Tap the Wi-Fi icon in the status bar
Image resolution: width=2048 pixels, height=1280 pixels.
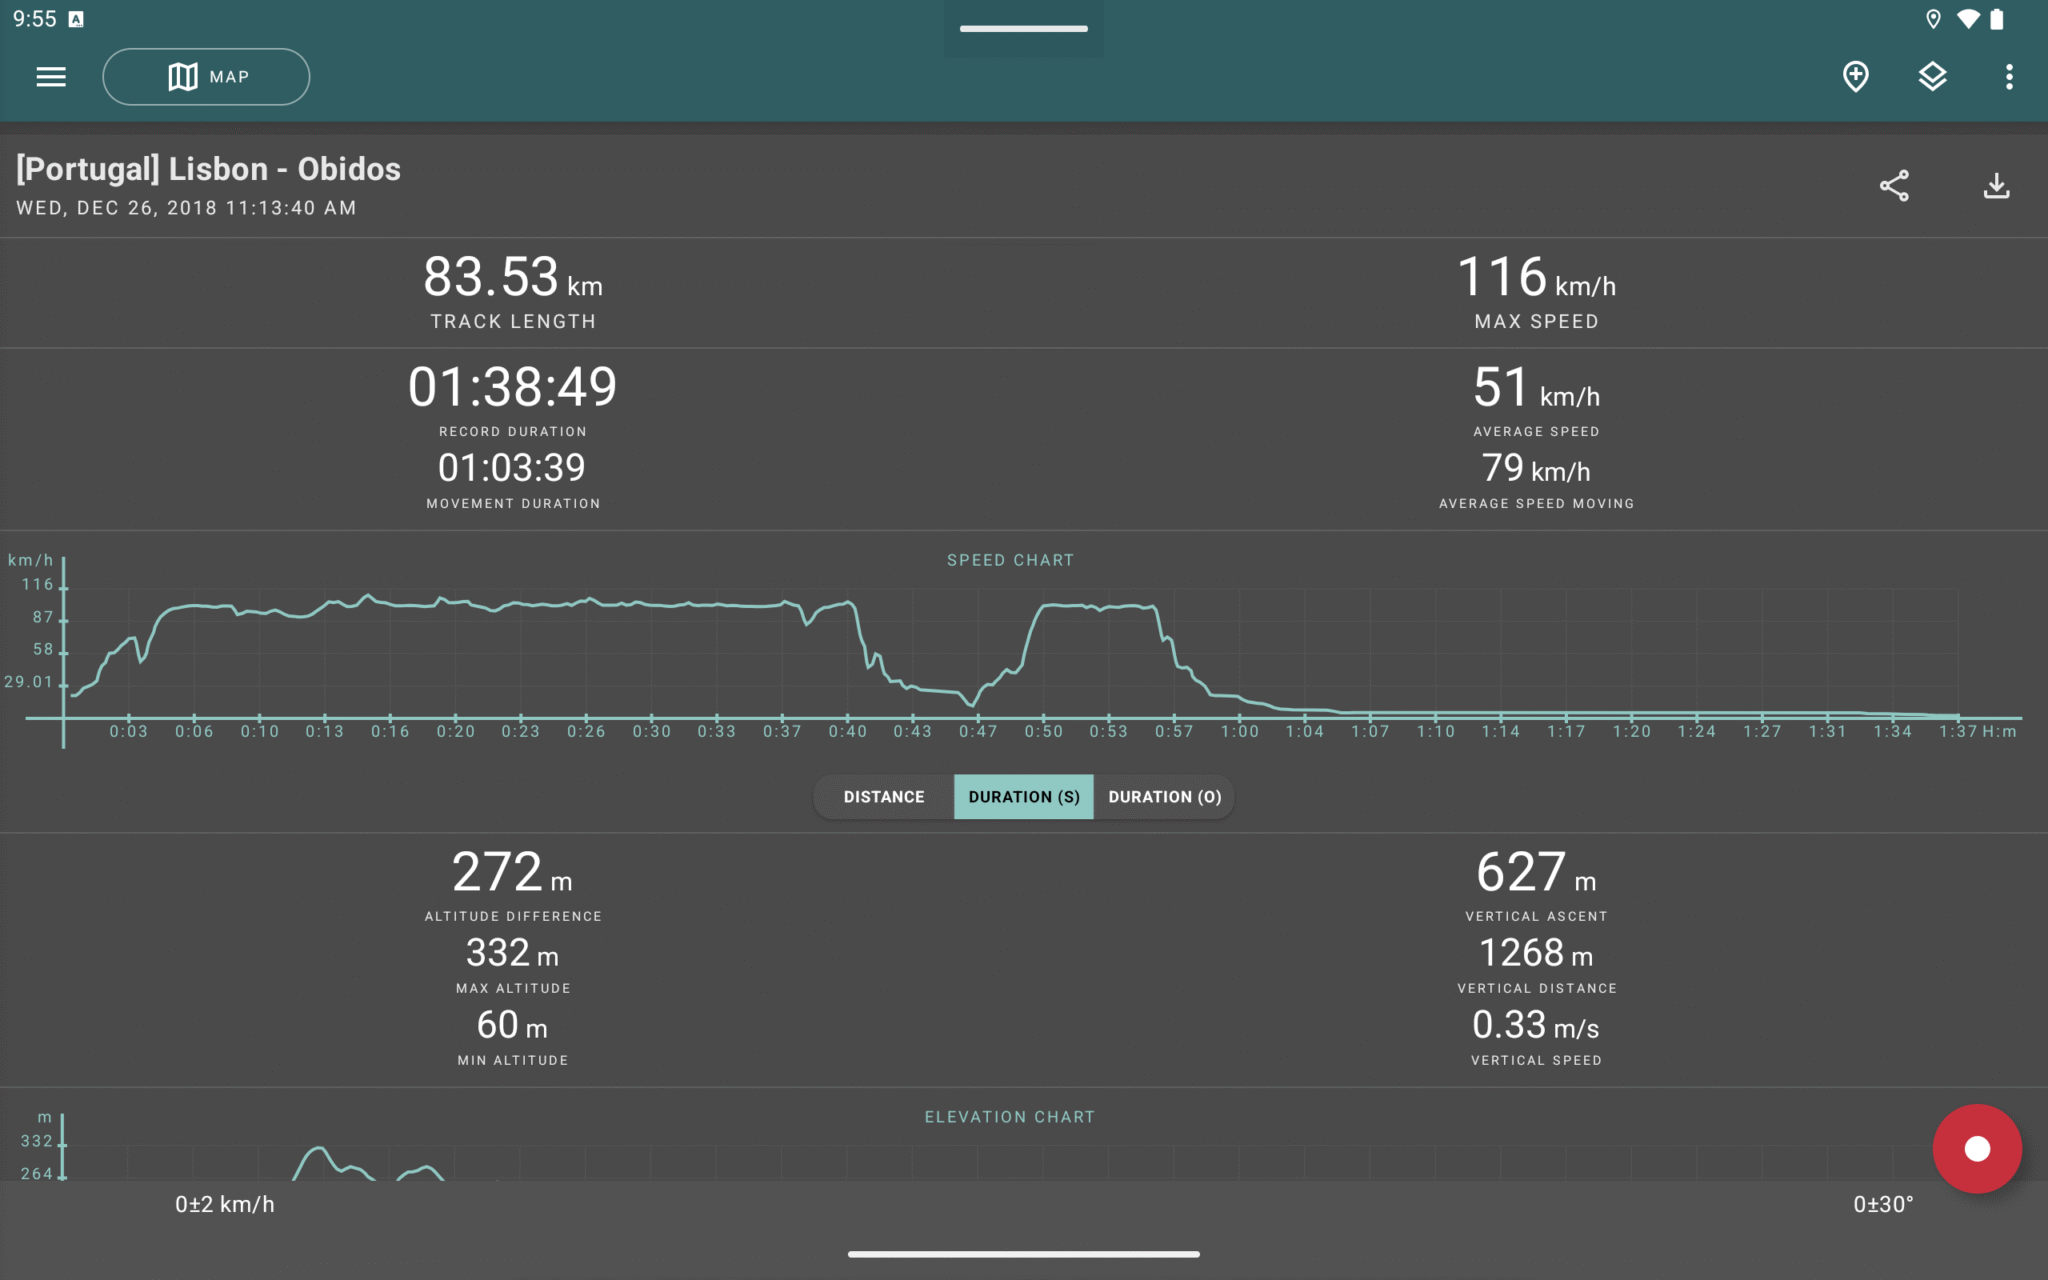click(x=1971, y=18)
